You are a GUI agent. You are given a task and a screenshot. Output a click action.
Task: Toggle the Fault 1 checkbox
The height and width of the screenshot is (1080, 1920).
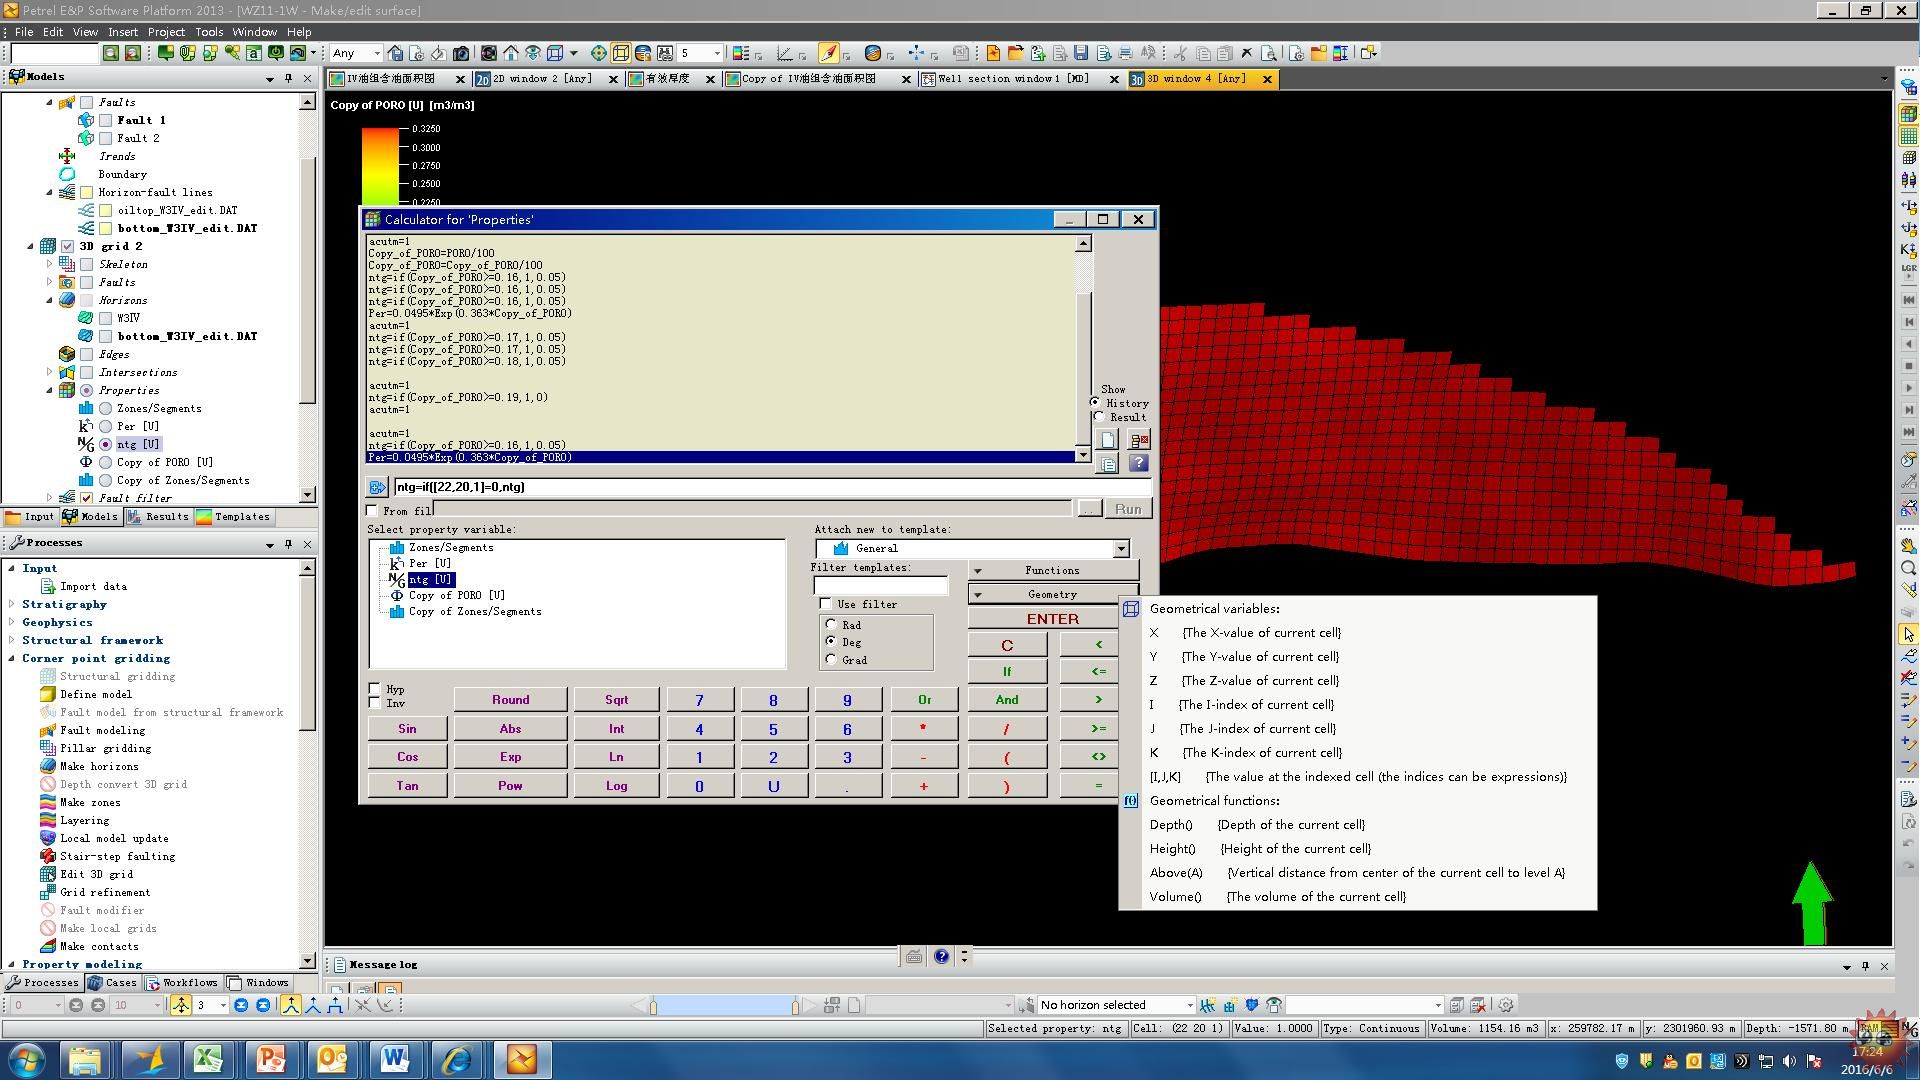(x=105, y=120)
